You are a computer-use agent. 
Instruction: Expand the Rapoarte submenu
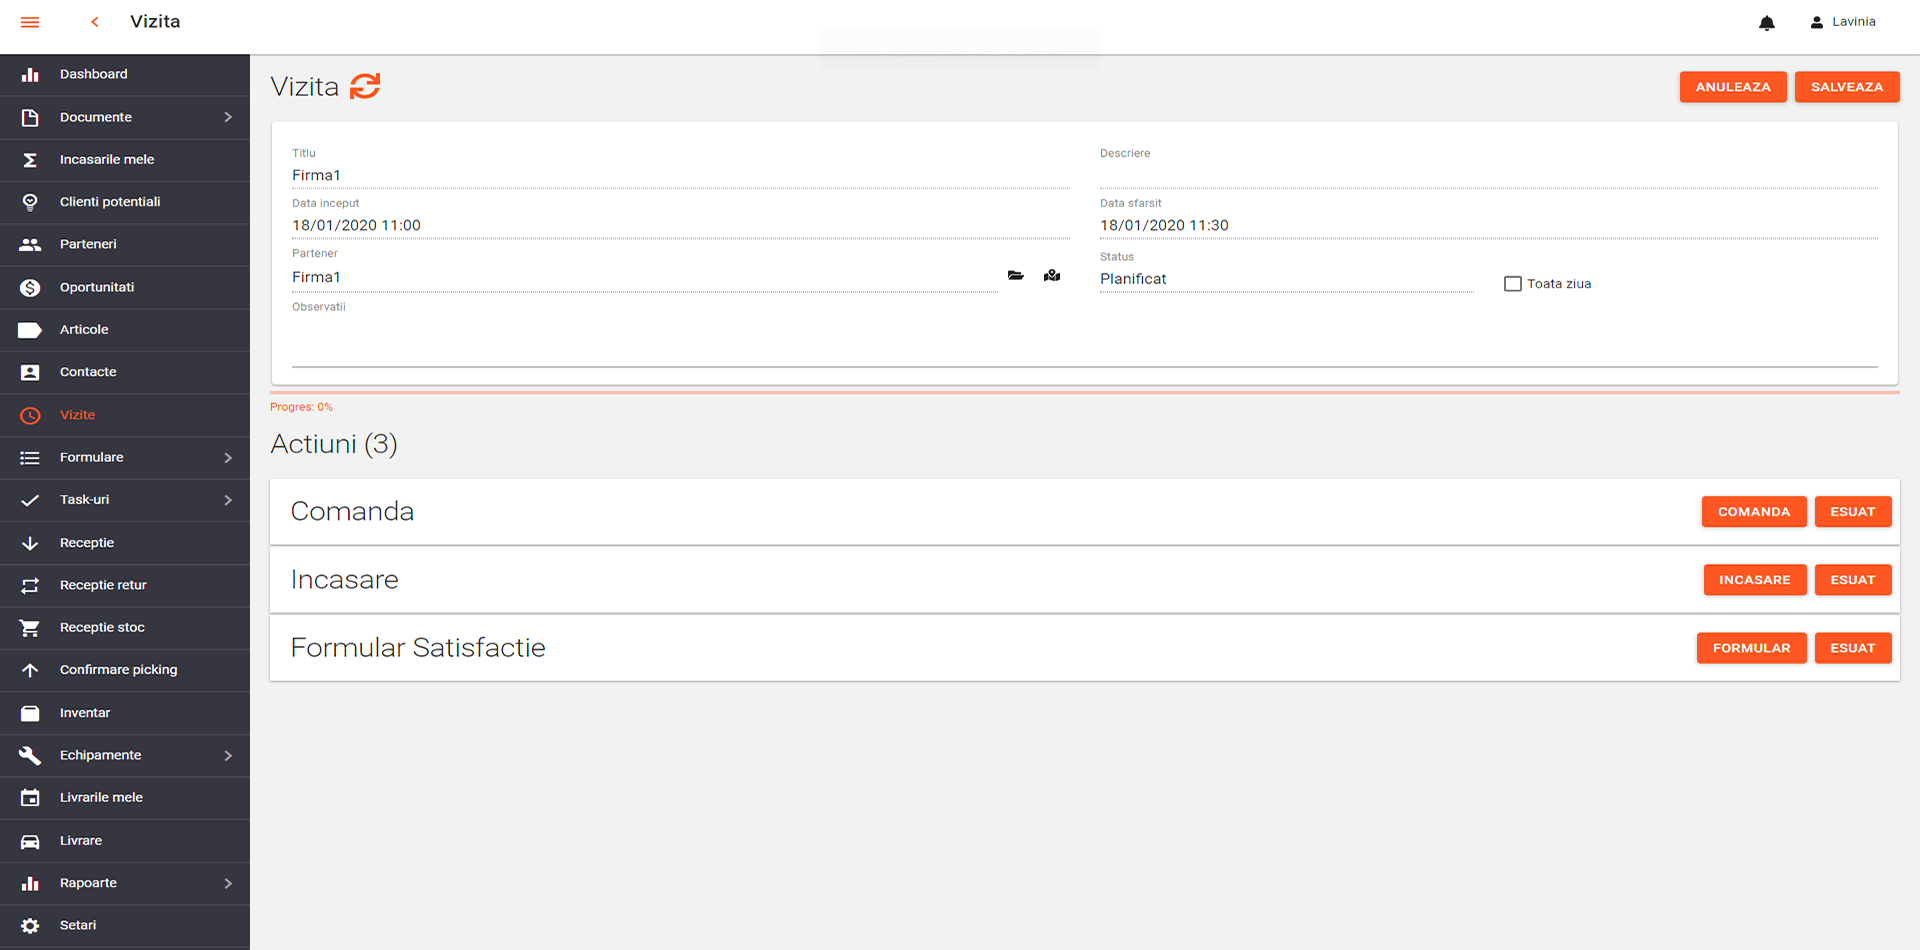[x=228, y=883]
